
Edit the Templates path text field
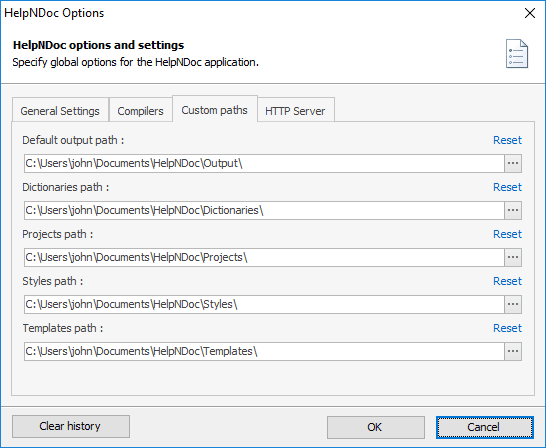click(264, 351)
